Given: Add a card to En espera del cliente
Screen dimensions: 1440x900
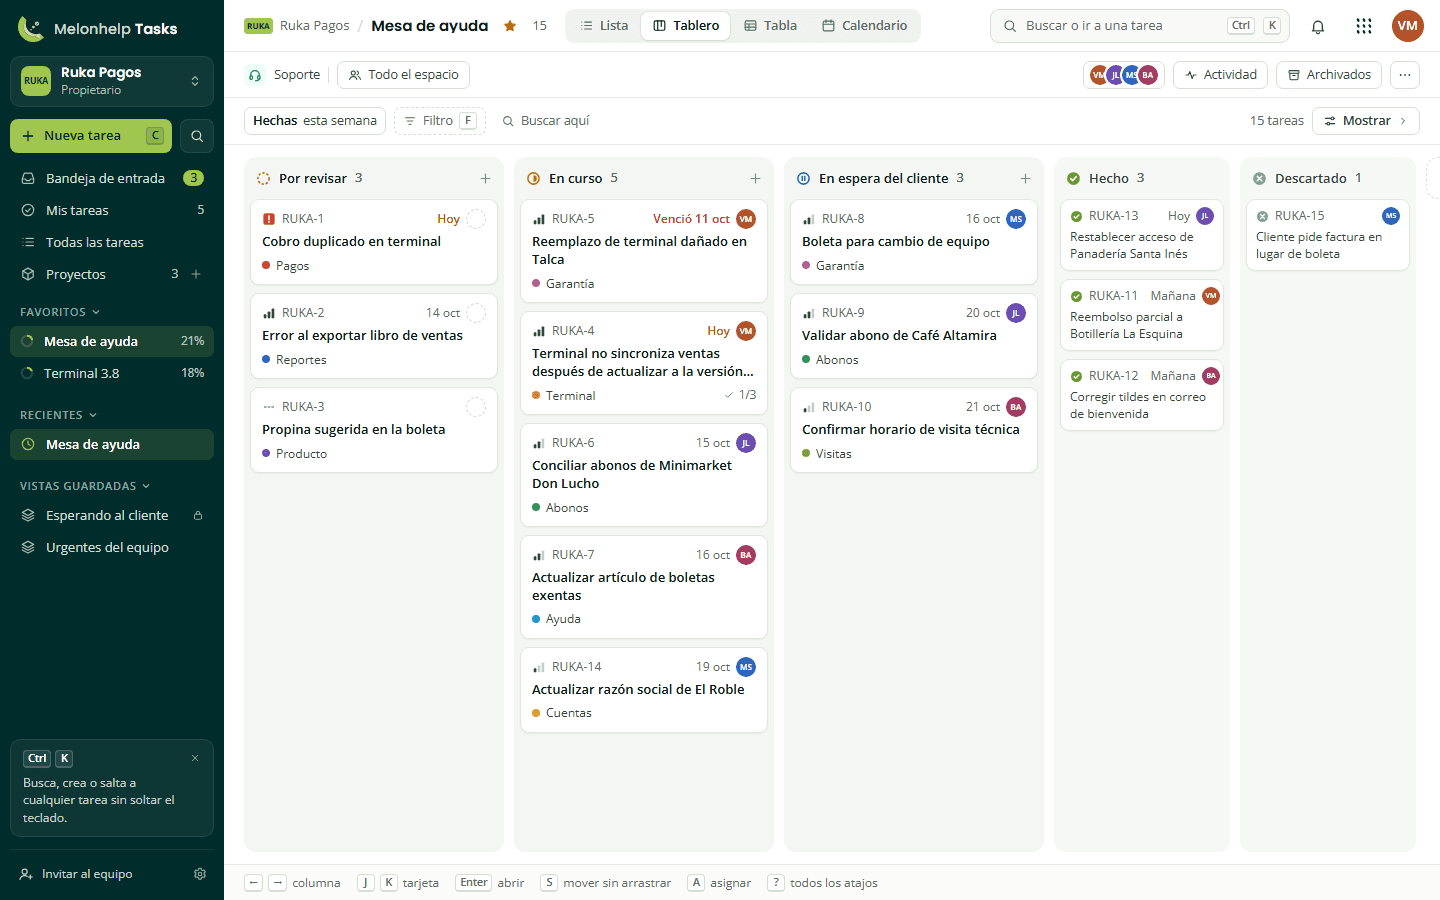Looking at the screenshot, I should [1025, 179].
